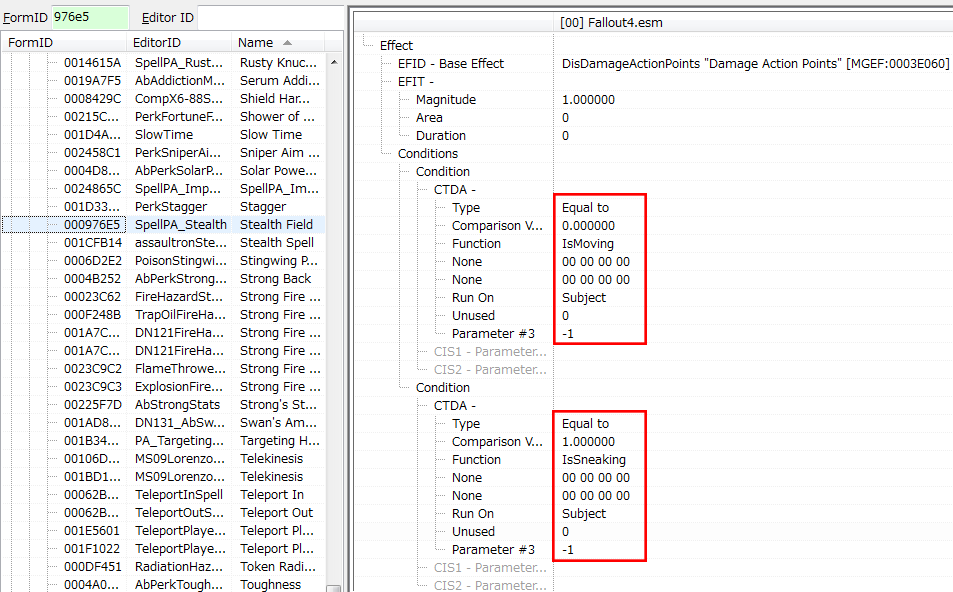The width and height of the screenshot is (953, 592).
Task: Select record 0024865C SpellPA_Imp
Action: coord(163,188)
